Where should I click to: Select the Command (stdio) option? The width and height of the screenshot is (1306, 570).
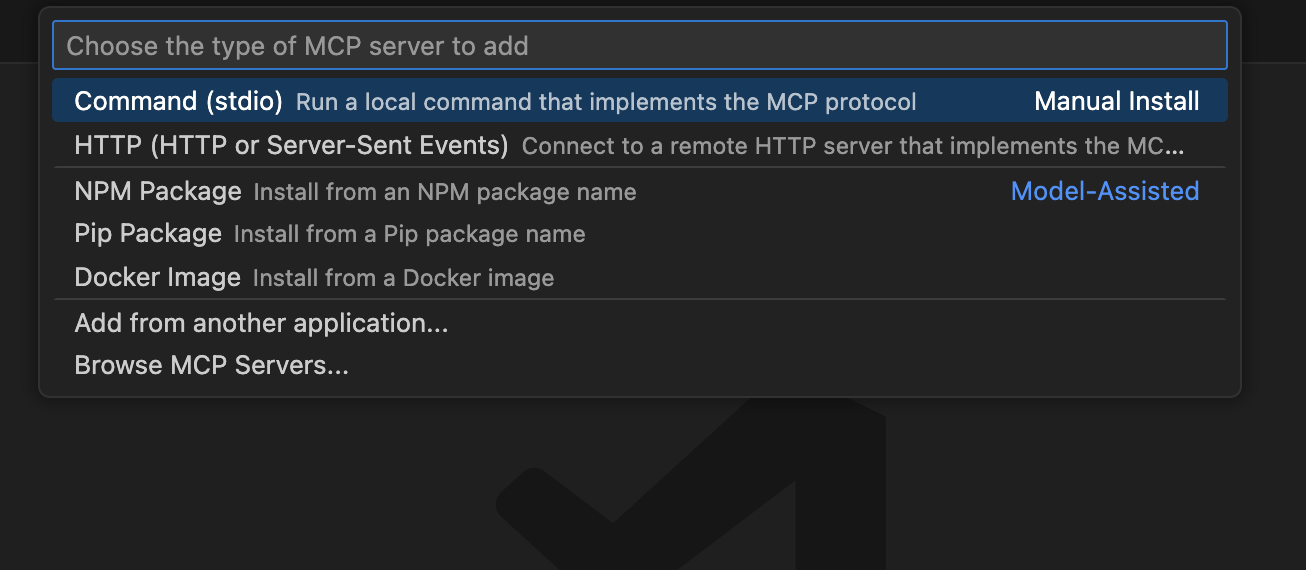tap(178, 101)
